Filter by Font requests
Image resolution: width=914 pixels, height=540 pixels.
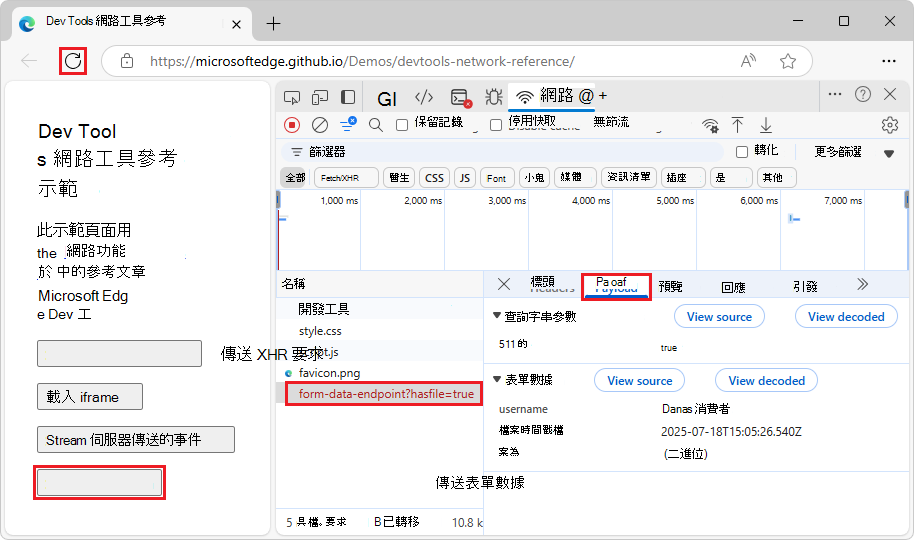coord(497,178)
